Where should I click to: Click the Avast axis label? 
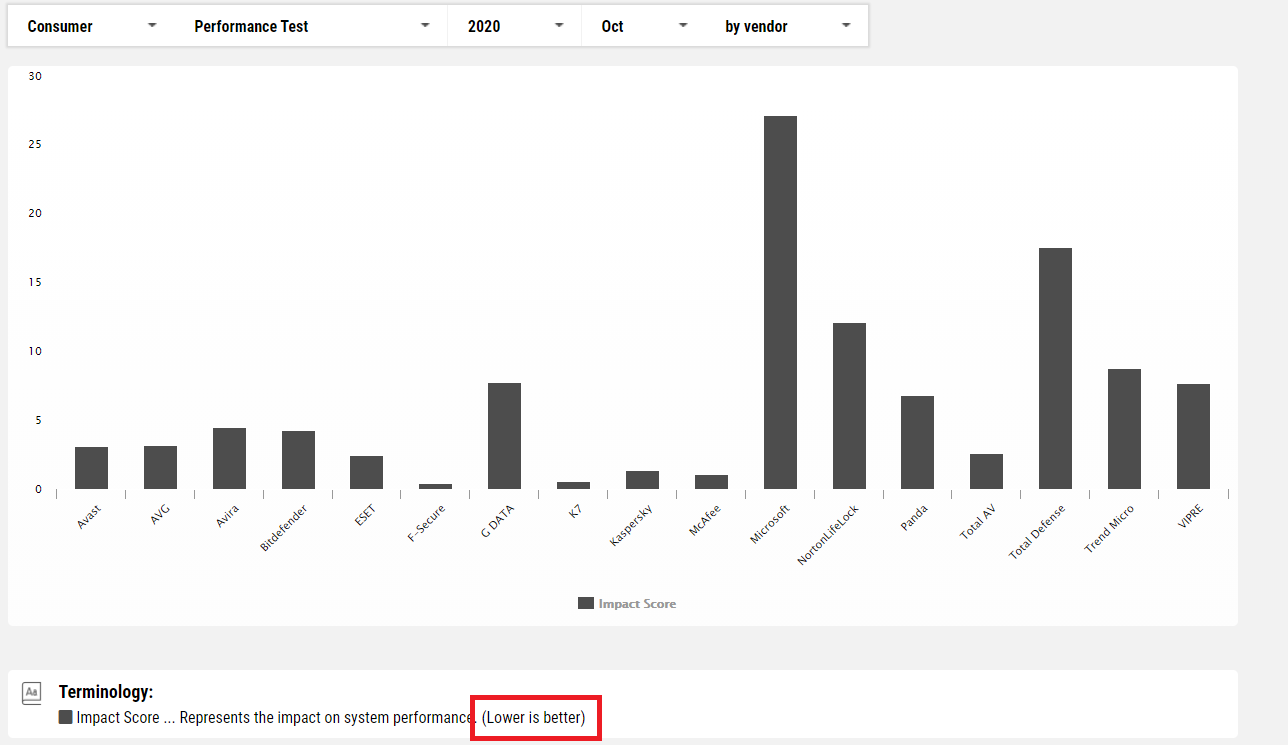point(89,516)
